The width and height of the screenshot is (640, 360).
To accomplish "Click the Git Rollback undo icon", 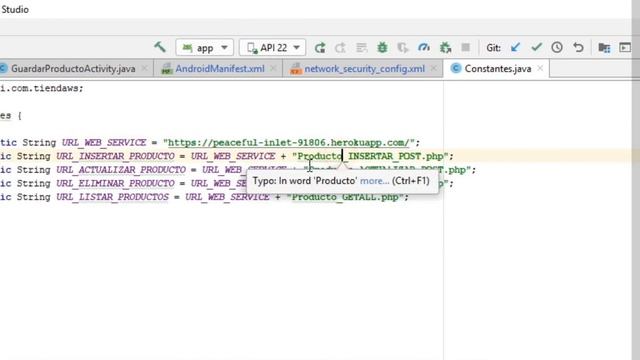I will (x=578, y=48).
